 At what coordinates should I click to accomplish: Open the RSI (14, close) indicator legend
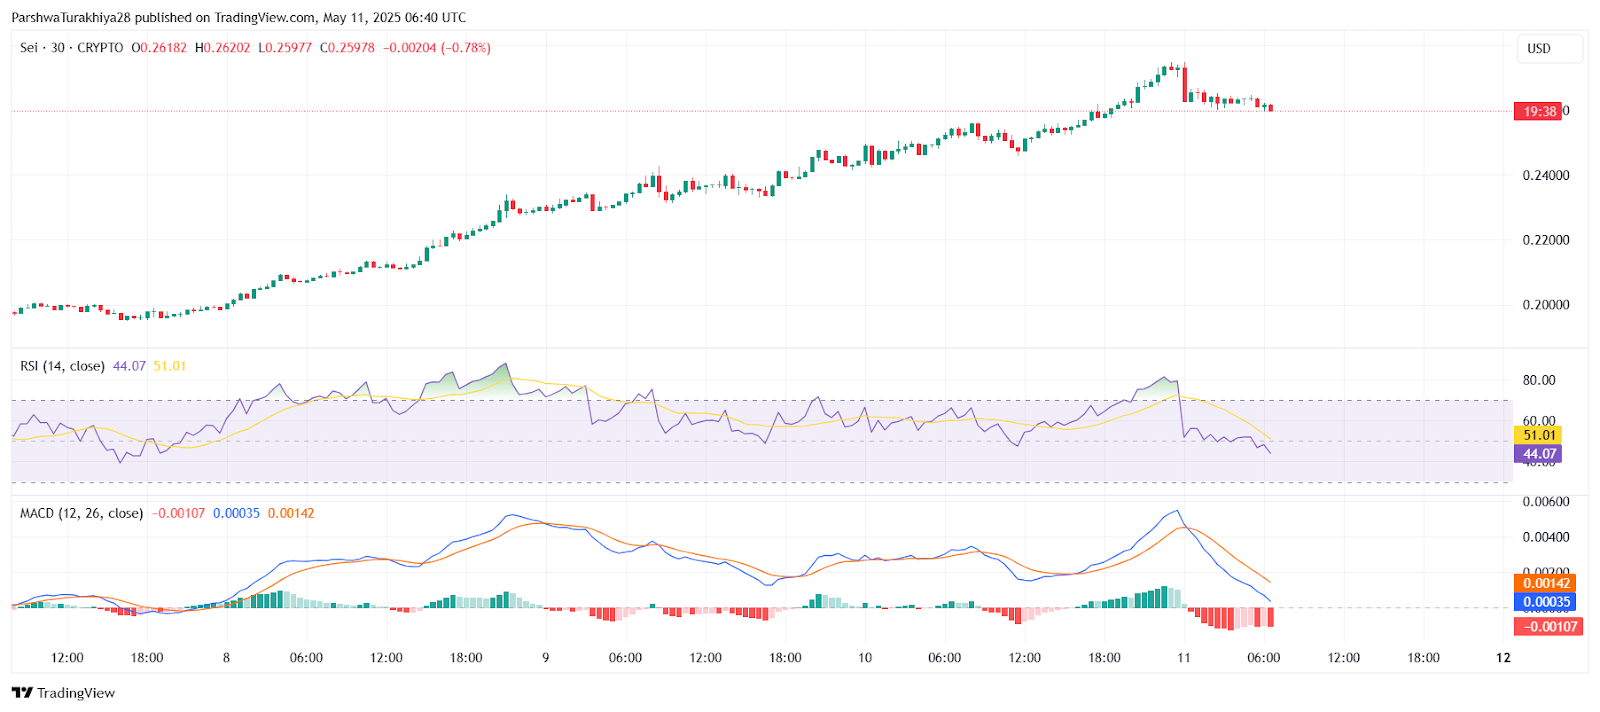[x=62, y=366]
